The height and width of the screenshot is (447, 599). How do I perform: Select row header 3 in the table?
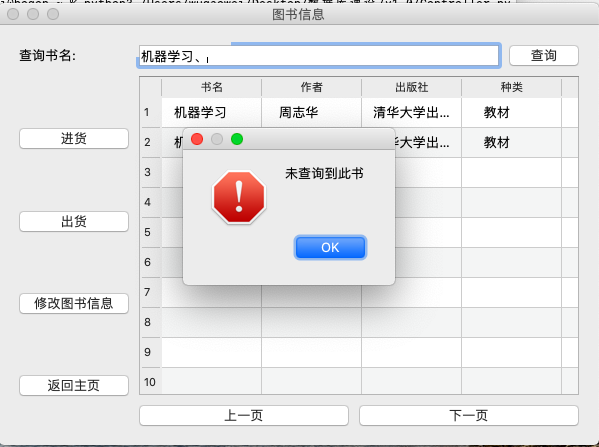pyautogui.click(x=151, y=172)
